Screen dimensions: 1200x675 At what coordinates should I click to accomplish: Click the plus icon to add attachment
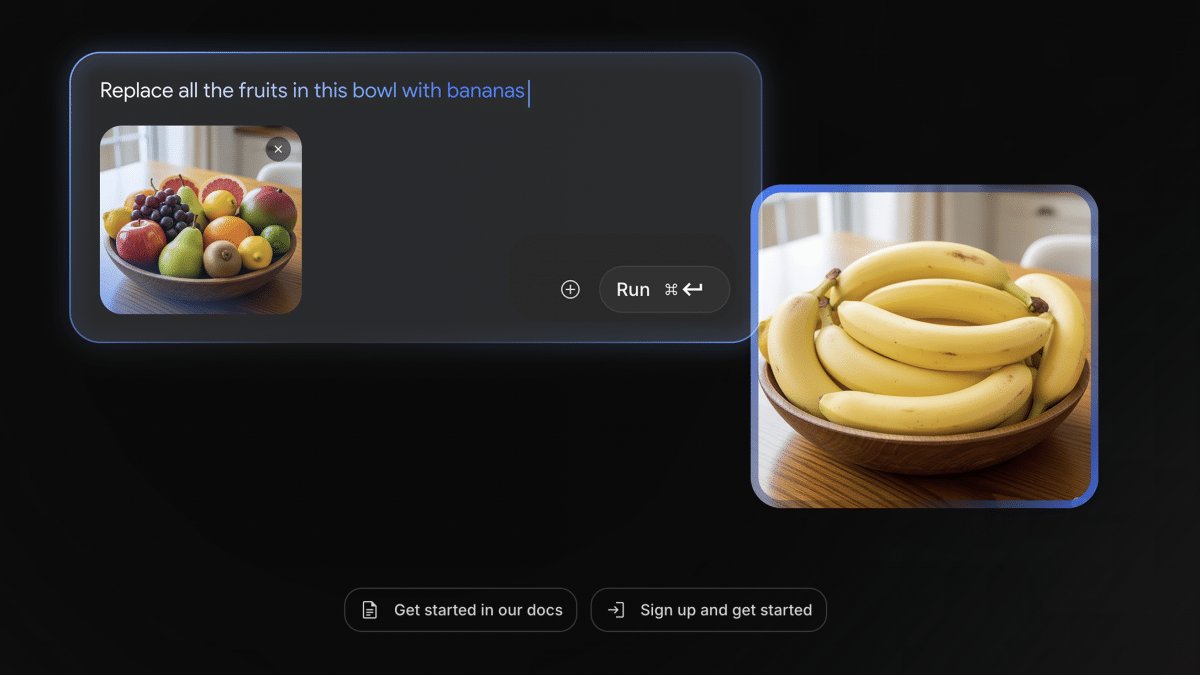tap(570, 289)
